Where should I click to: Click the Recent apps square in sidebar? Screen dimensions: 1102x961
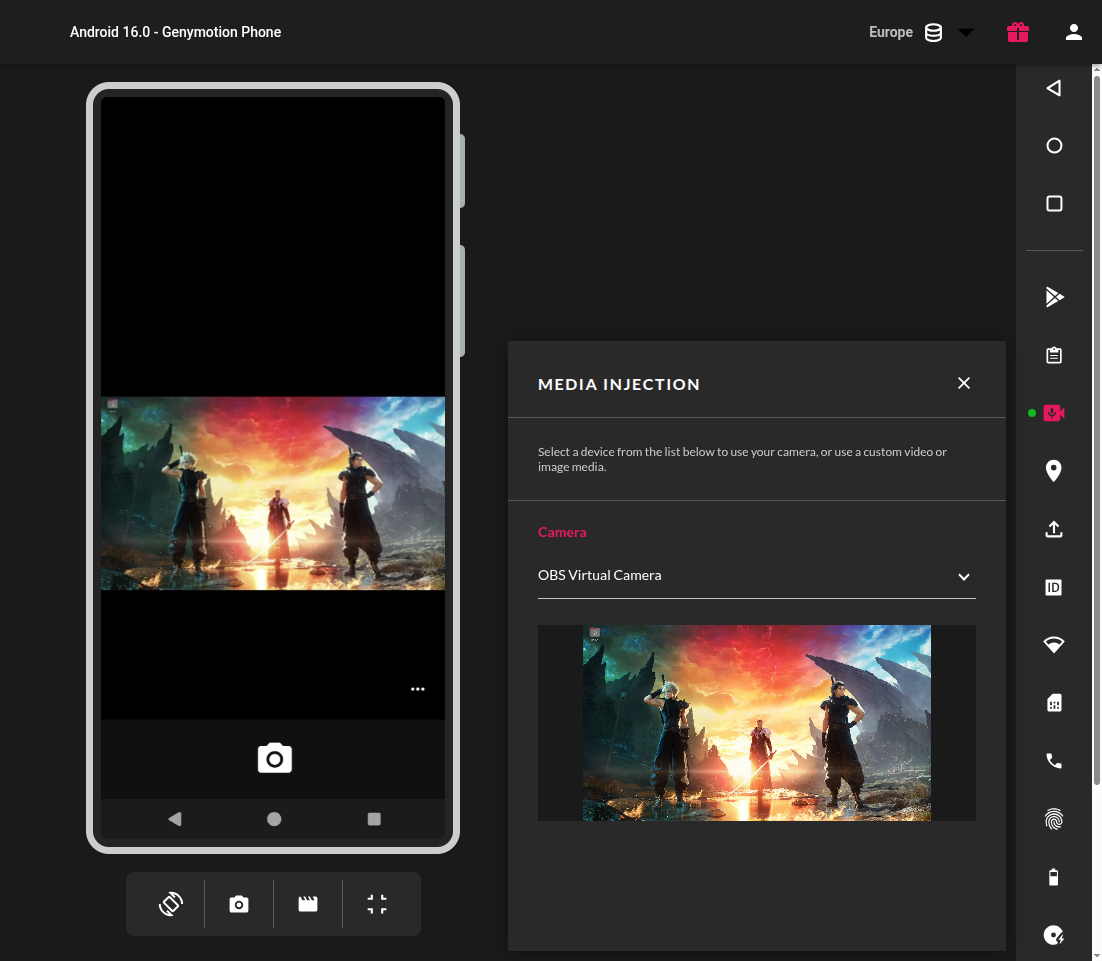click(x=1054, y=204)
